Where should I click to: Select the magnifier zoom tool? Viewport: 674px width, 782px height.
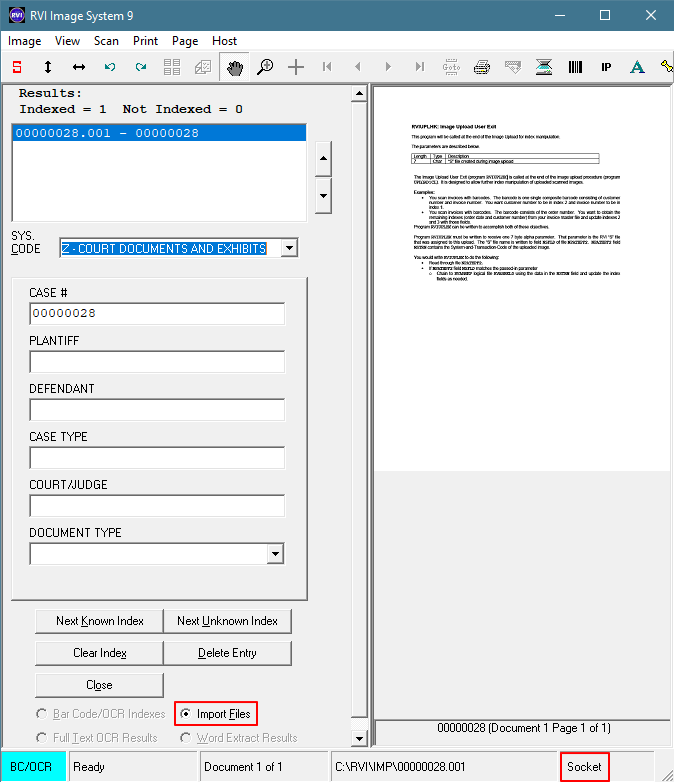coord(265,67)
